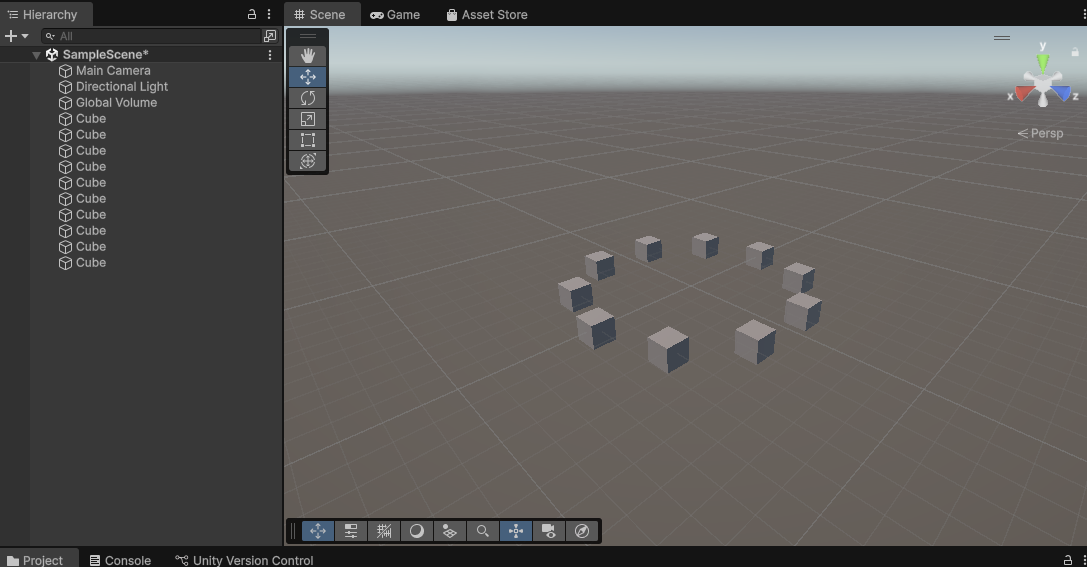Toggle the View Options overlay button

[449, 531]
